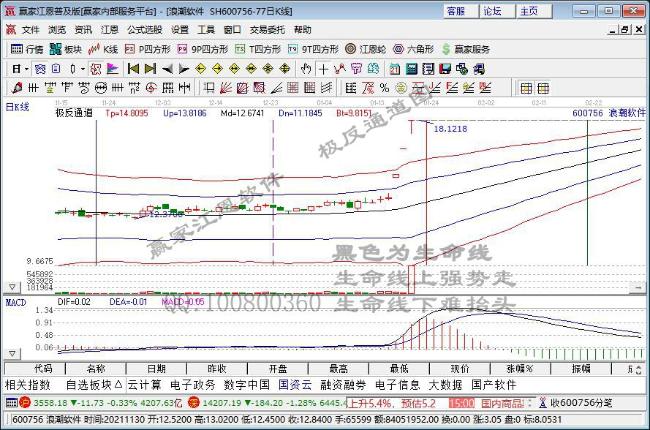Image resolution: width=650 pixels, height=430 pixels.
Task: Open the 帮助 menu
Action: coord(303,30)
